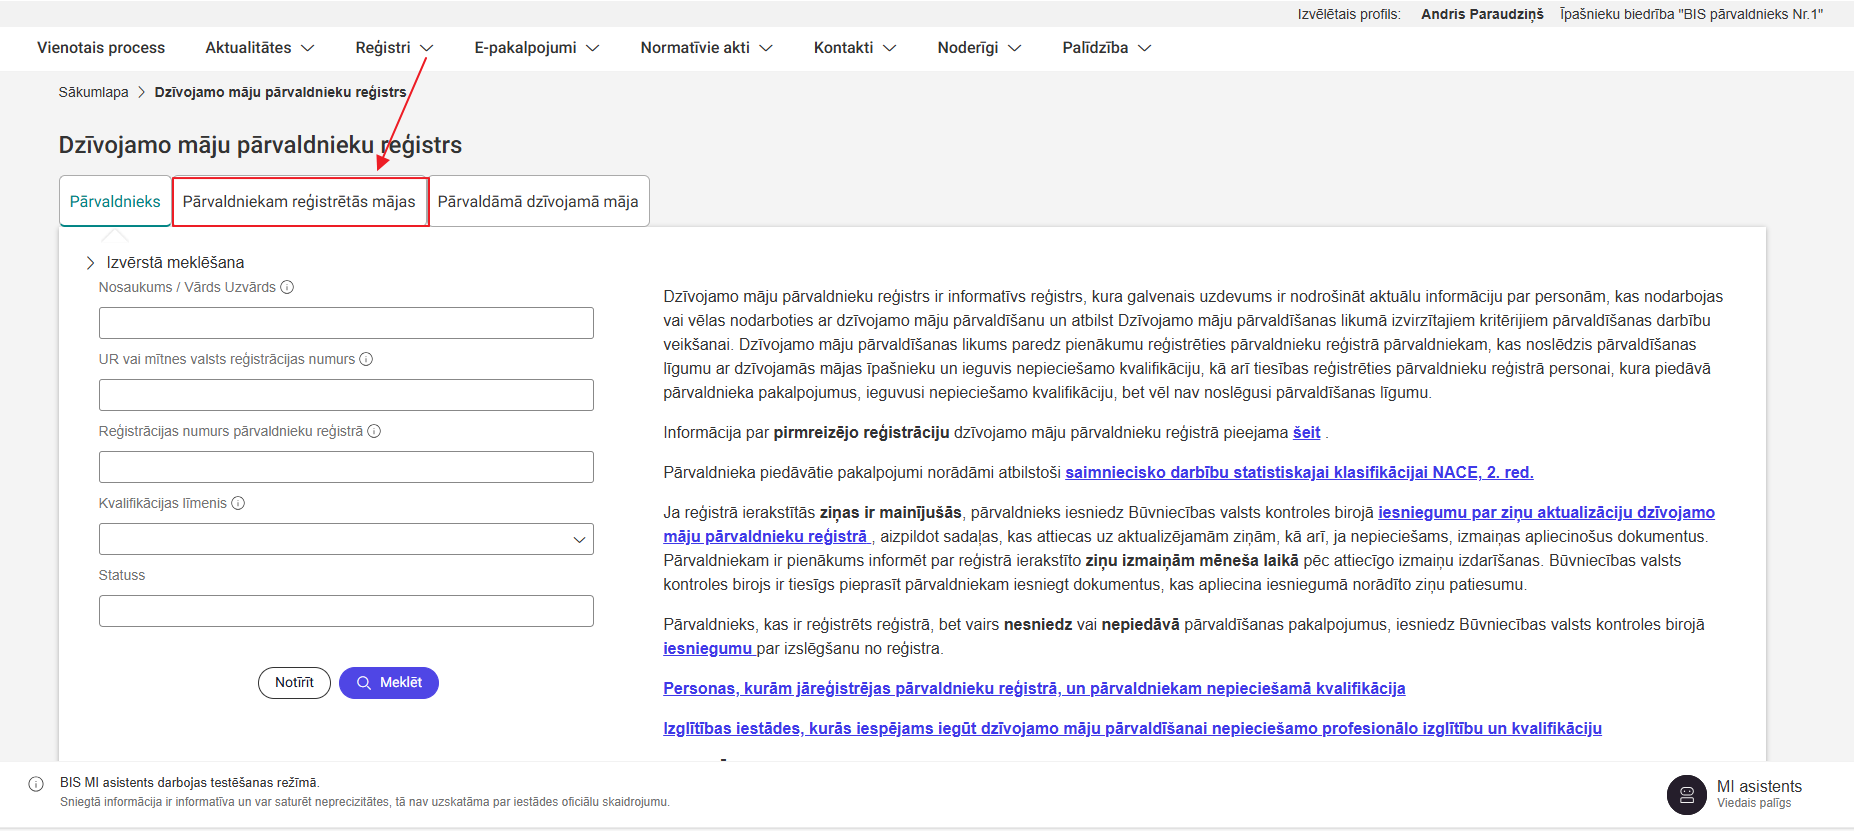Open the NACE 2. red. classification link
The image size is (1854, 831).
click(x=1298, y=473)
